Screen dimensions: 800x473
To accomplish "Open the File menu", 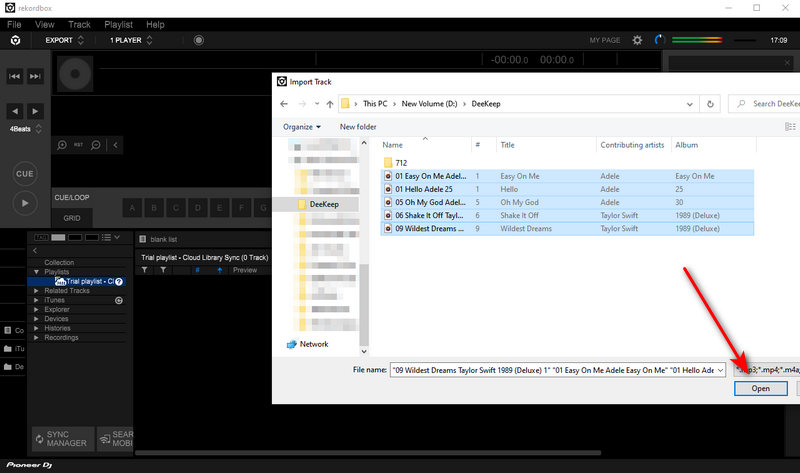I will [14, 24].
